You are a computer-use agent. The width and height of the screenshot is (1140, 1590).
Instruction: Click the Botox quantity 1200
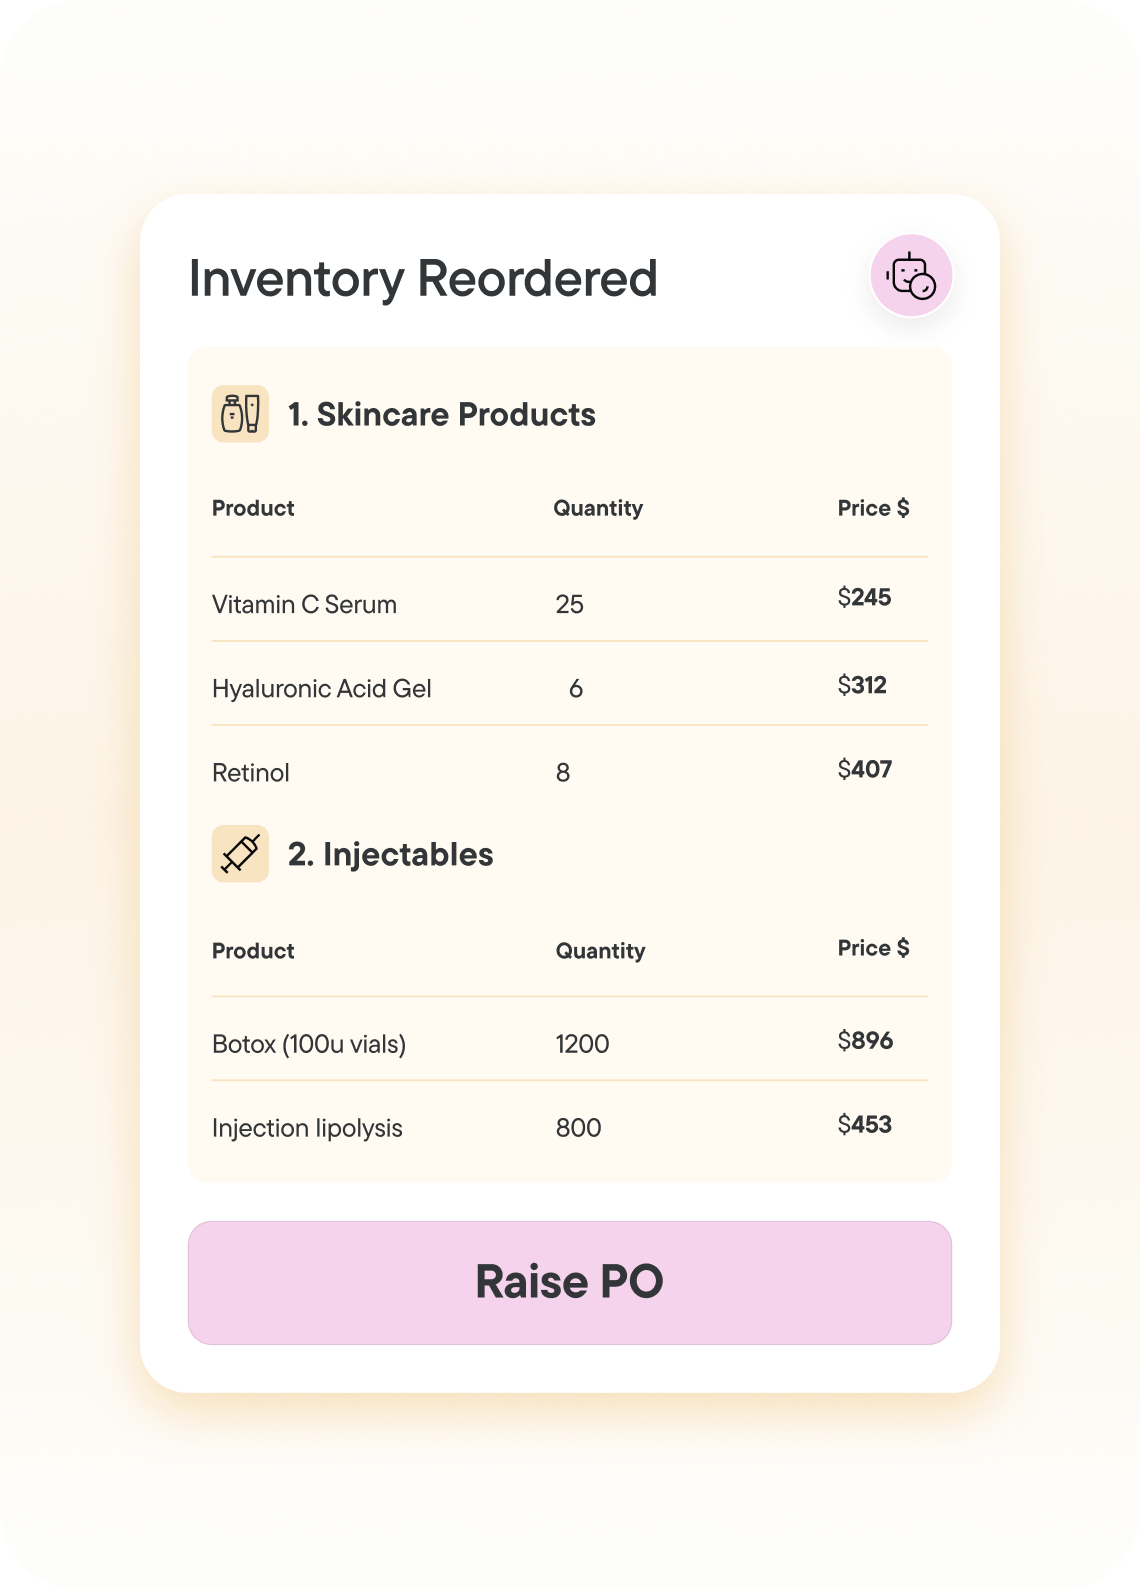pyautogui.click(x=582, y=1044)
